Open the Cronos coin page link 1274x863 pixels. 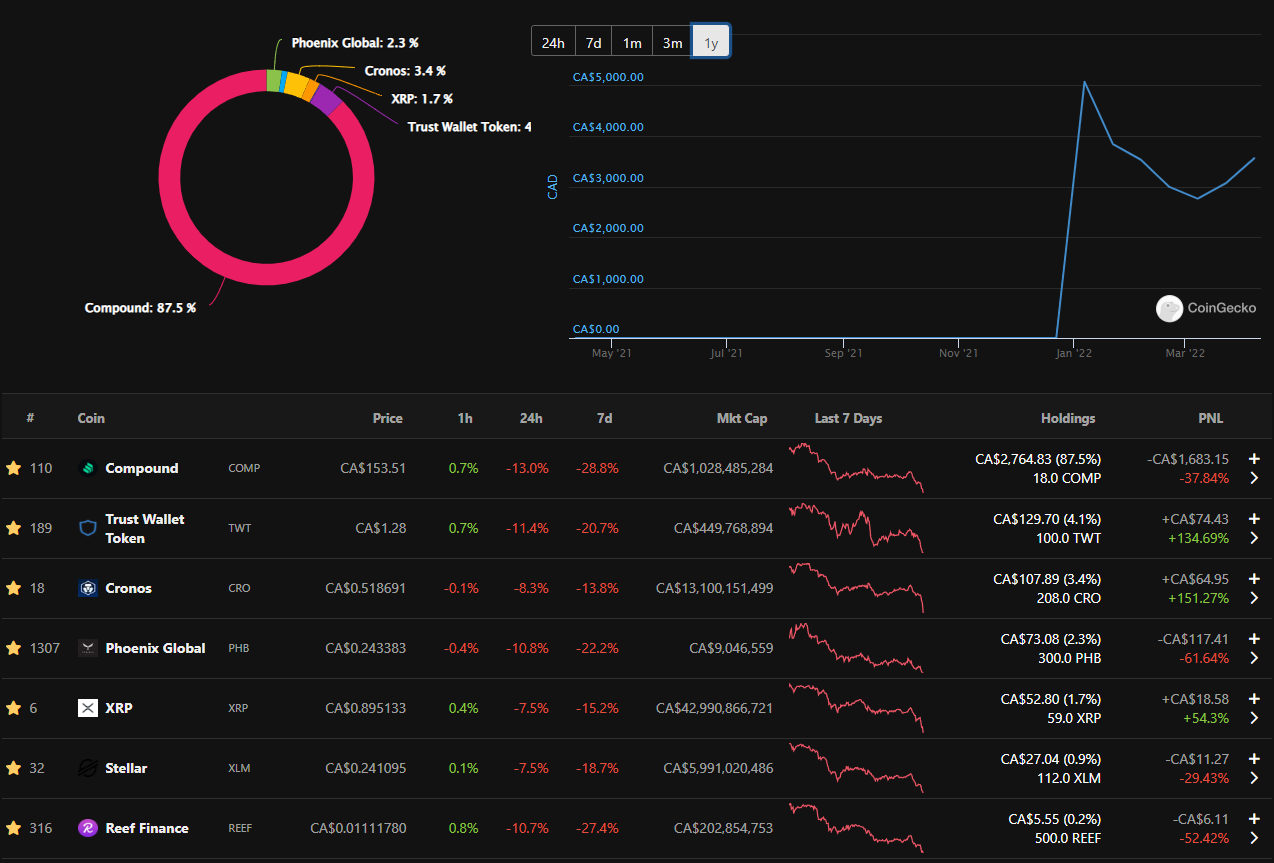129,588
